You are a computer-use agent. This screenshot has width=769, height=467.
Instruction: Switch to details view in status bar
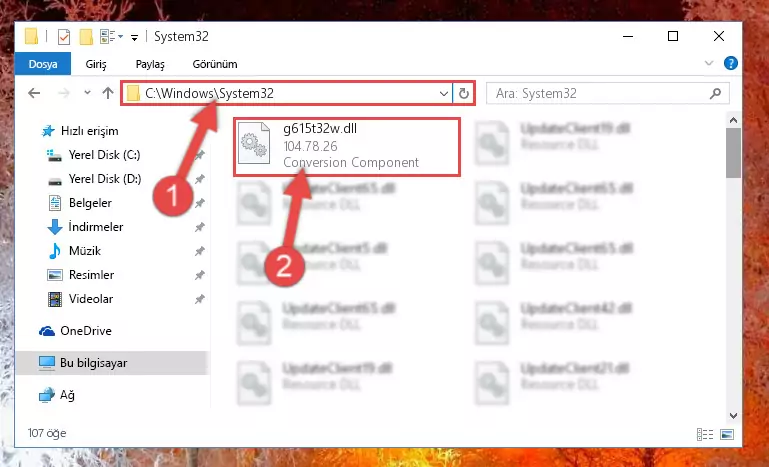click(x=705, y=434)
